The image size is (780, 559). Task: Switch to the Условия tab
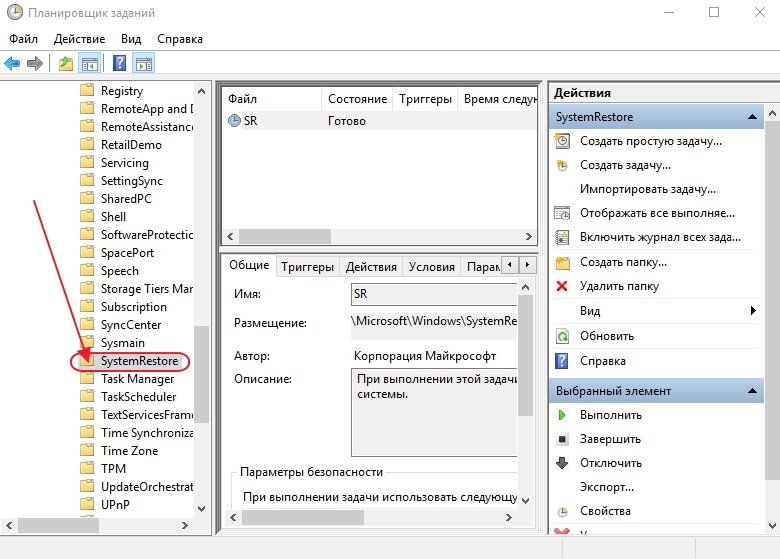coord(431,267)
